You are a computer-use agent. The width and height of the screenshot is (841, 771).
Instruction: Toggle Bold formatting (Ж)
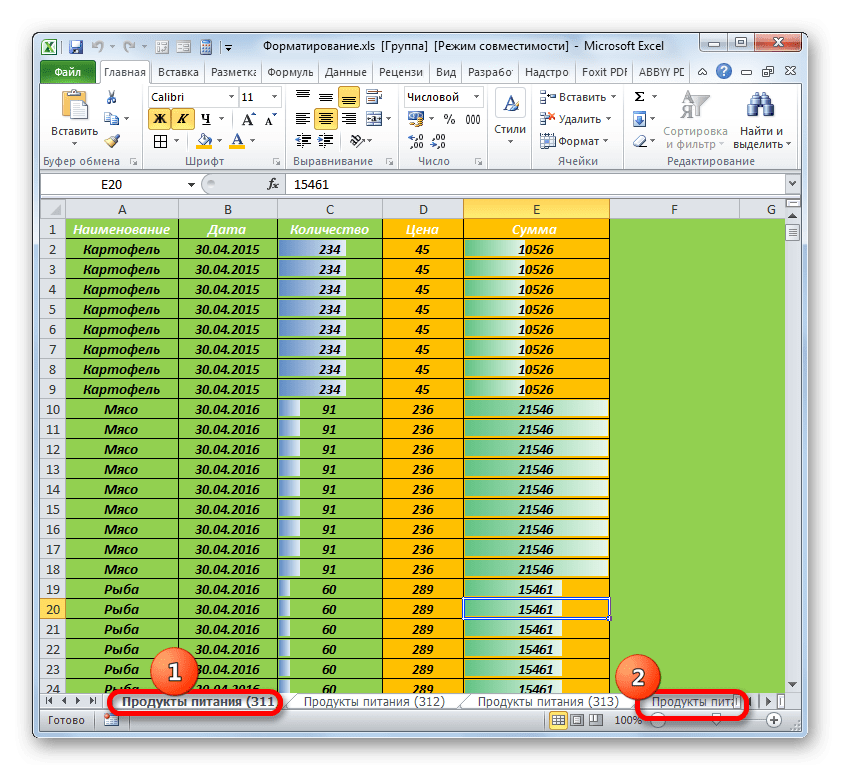coord(160,119)
